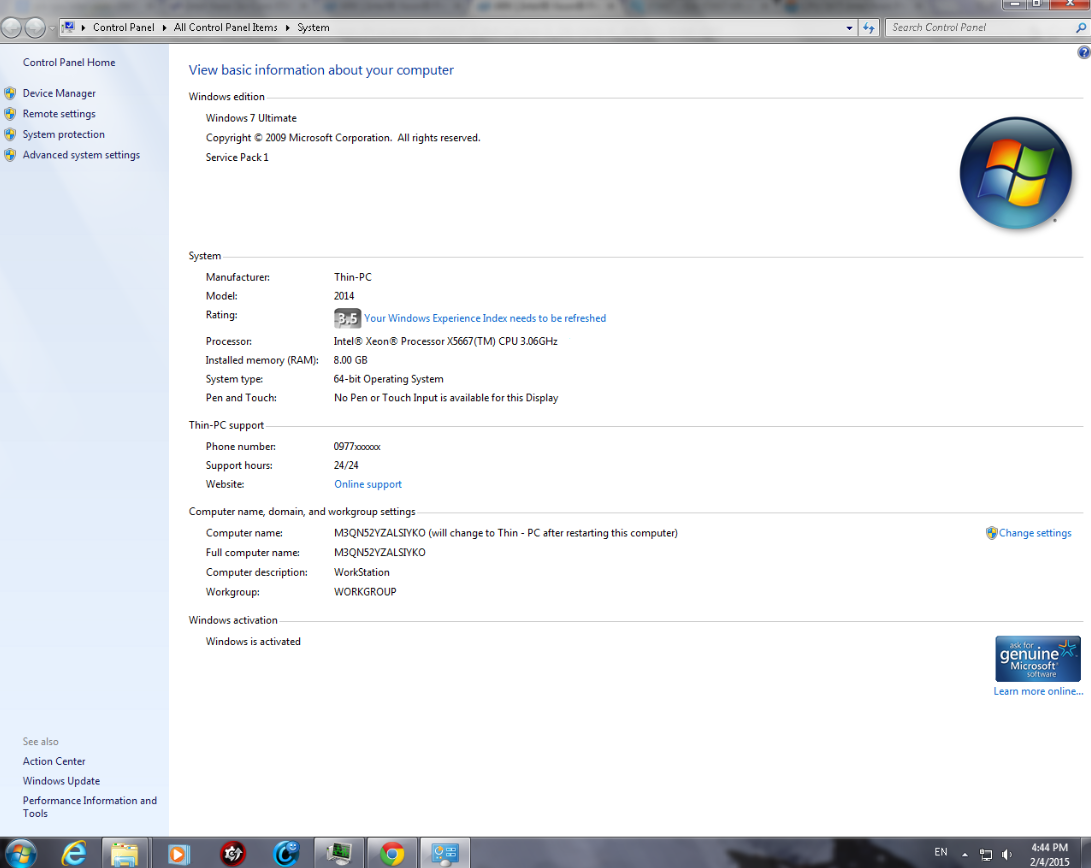Click the "64-bit Operating System" text
The width and height of the screenshot is (1091, 868).
pos(388,379)
